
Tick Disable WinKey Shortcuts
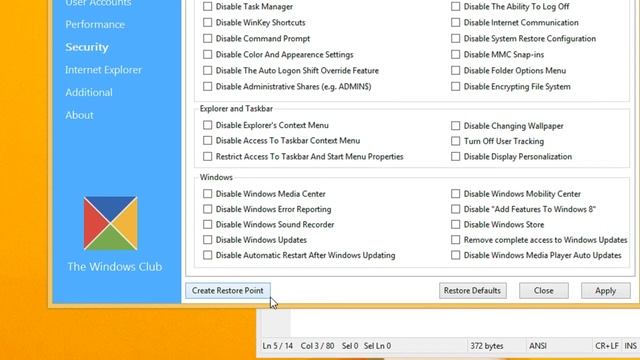pyautogui.click(x=207, y=22)
